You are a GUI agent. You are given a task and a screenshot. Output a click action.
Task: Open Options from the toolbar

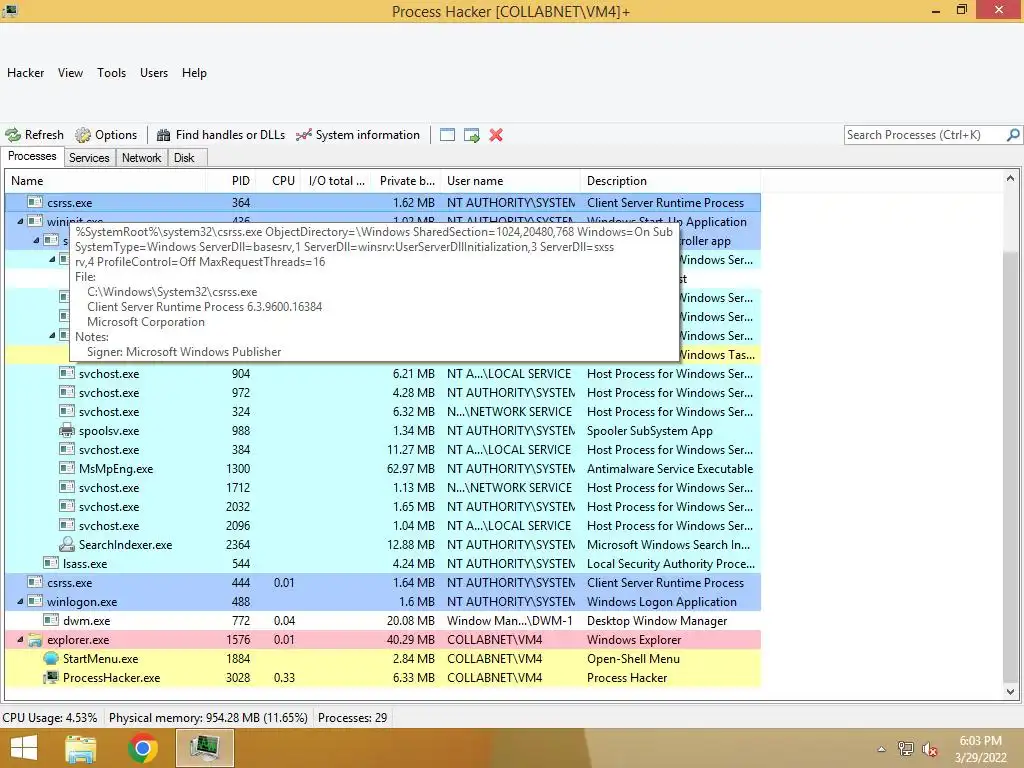106,135
